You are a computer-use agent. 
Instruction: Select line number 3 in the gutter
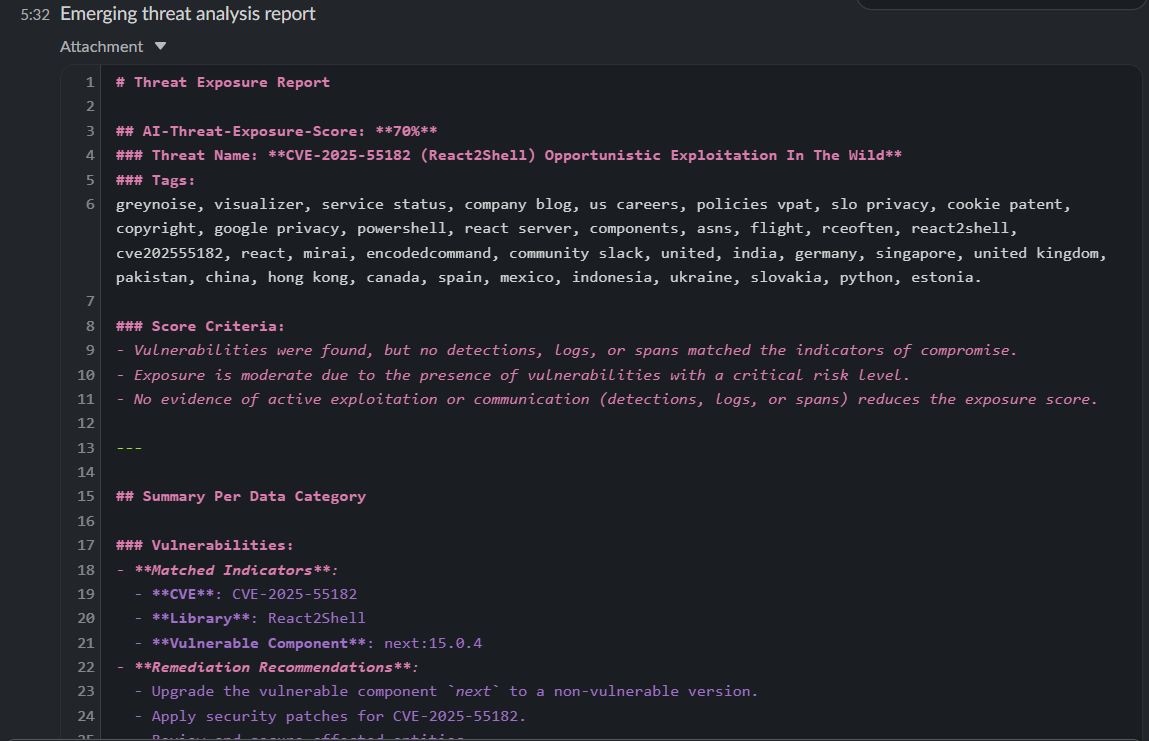pos(90,131)
